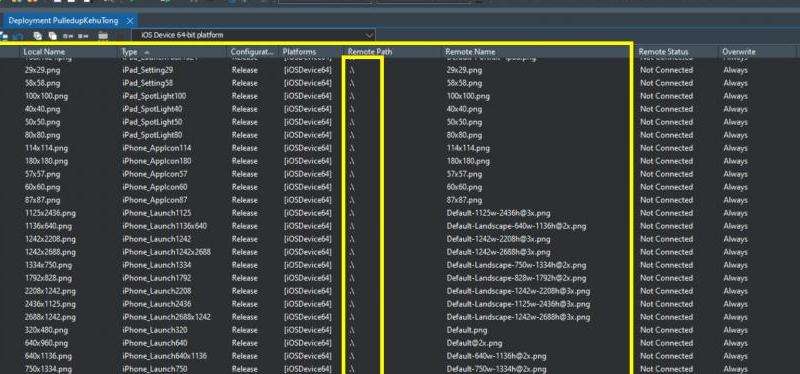Click remote name Default.png
The height and width of the screenshot is (374, 800).
pyautogui.click(x=467, y=330)
